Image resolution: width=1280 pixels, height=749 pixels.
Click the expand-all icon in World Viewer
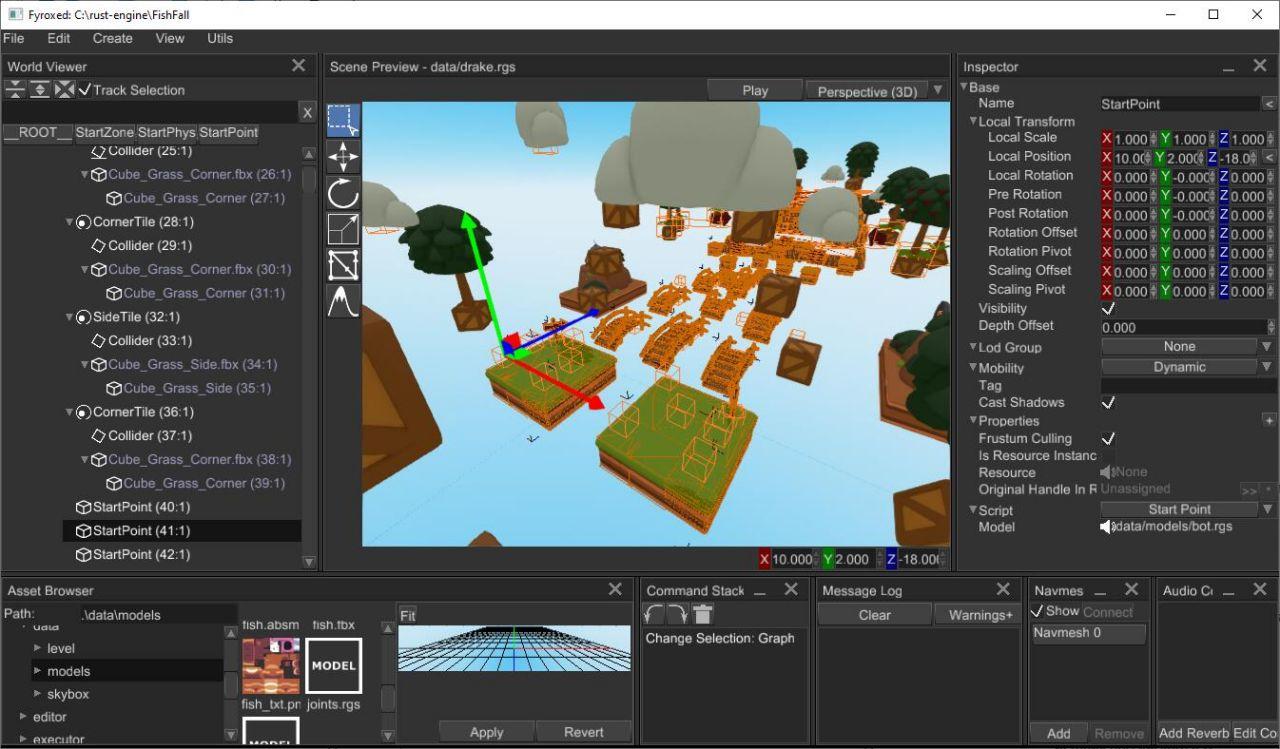click(40, 89)
